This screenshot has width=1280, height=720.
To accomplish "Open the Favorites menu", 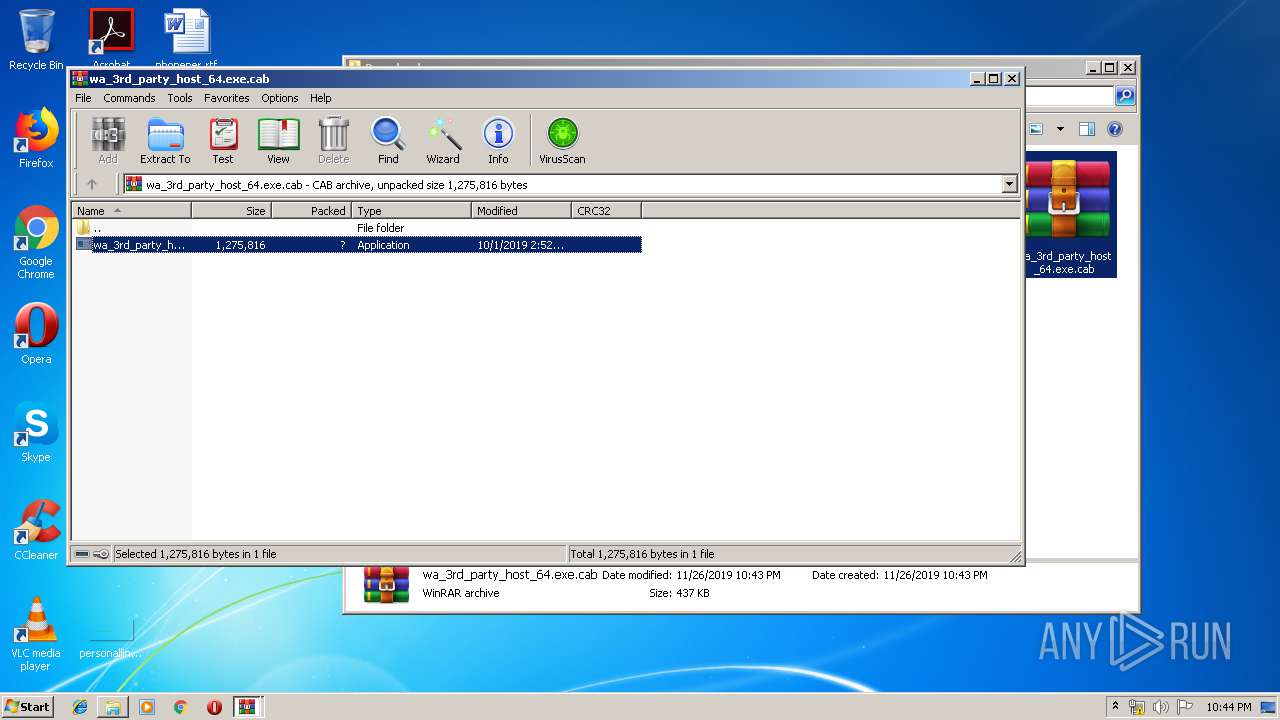I will [227, 98].
